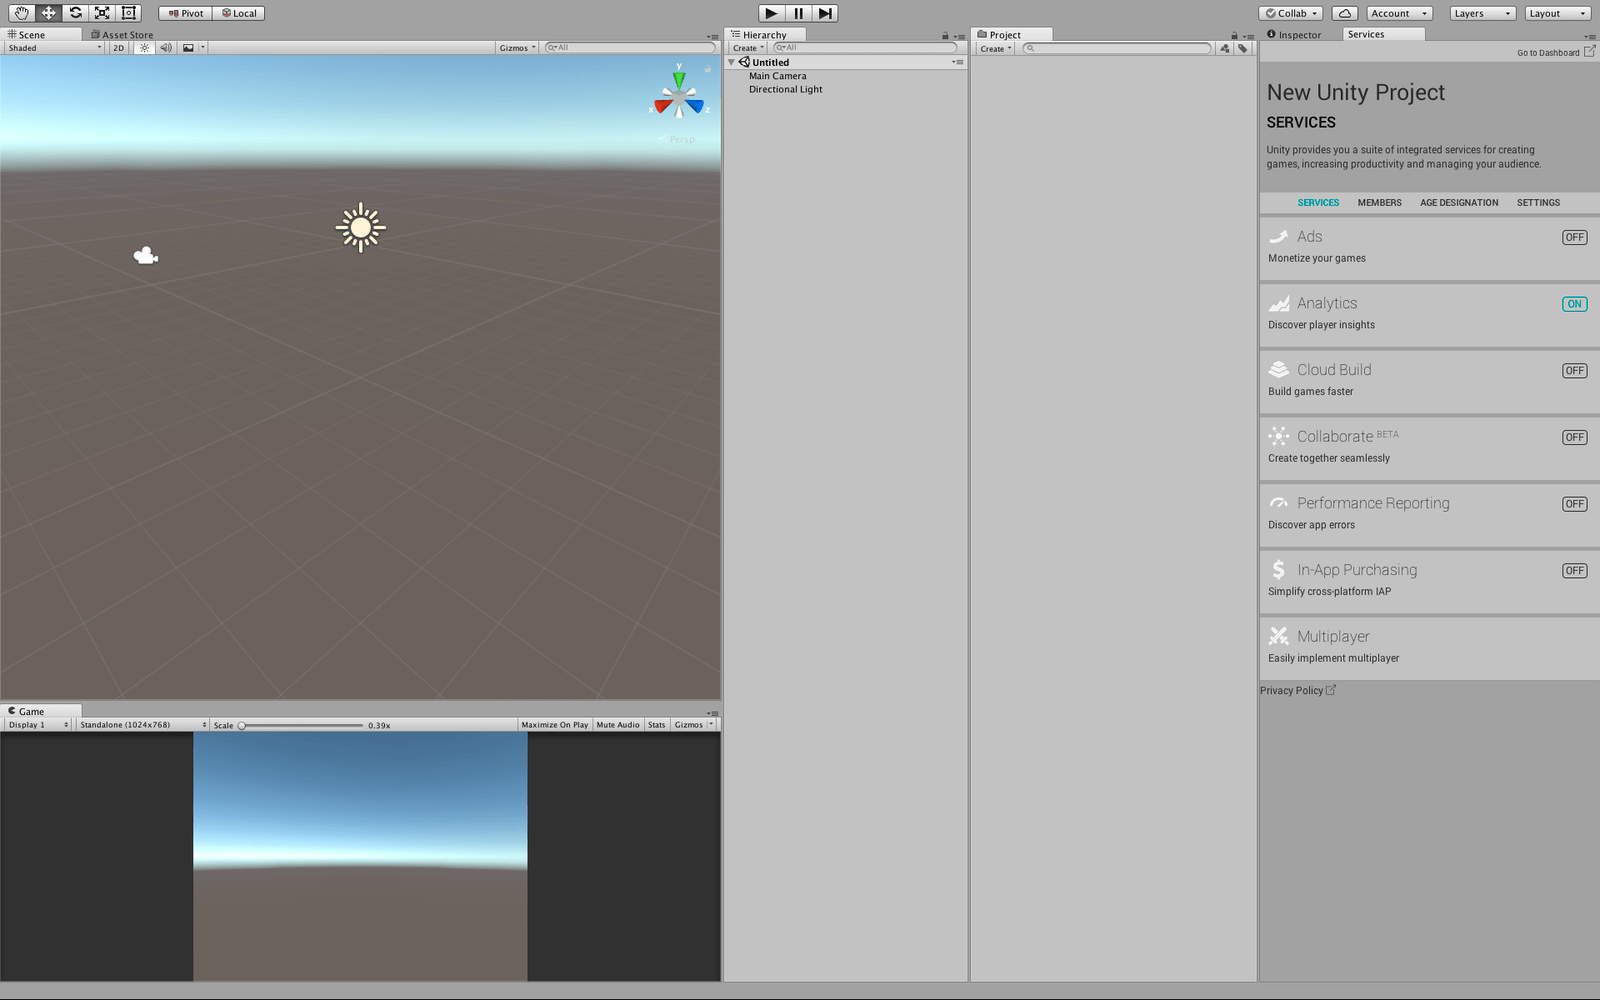Toggle audio in the Scene view toolbar
Viewport: 1600px width, 1000px height.
[x=165, y=47]
